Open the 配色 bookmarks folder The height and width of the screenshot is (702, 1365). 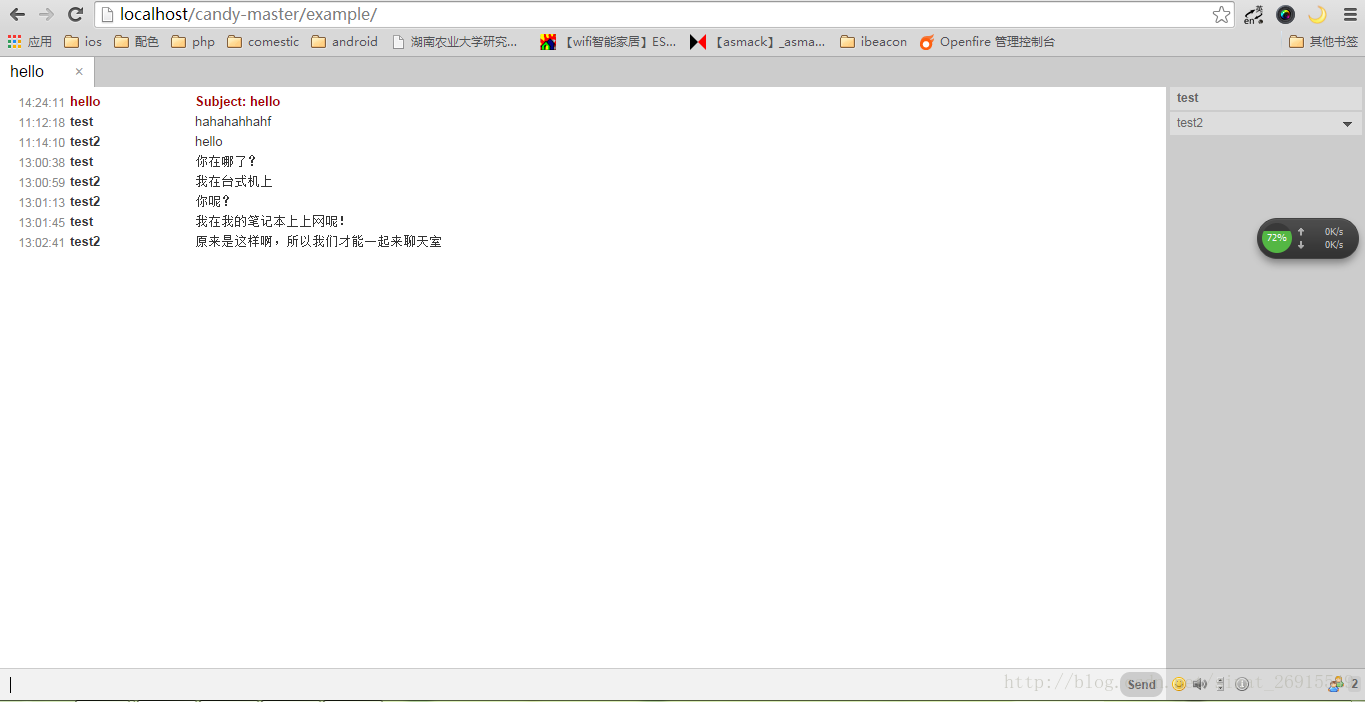(x=136, y=42)
